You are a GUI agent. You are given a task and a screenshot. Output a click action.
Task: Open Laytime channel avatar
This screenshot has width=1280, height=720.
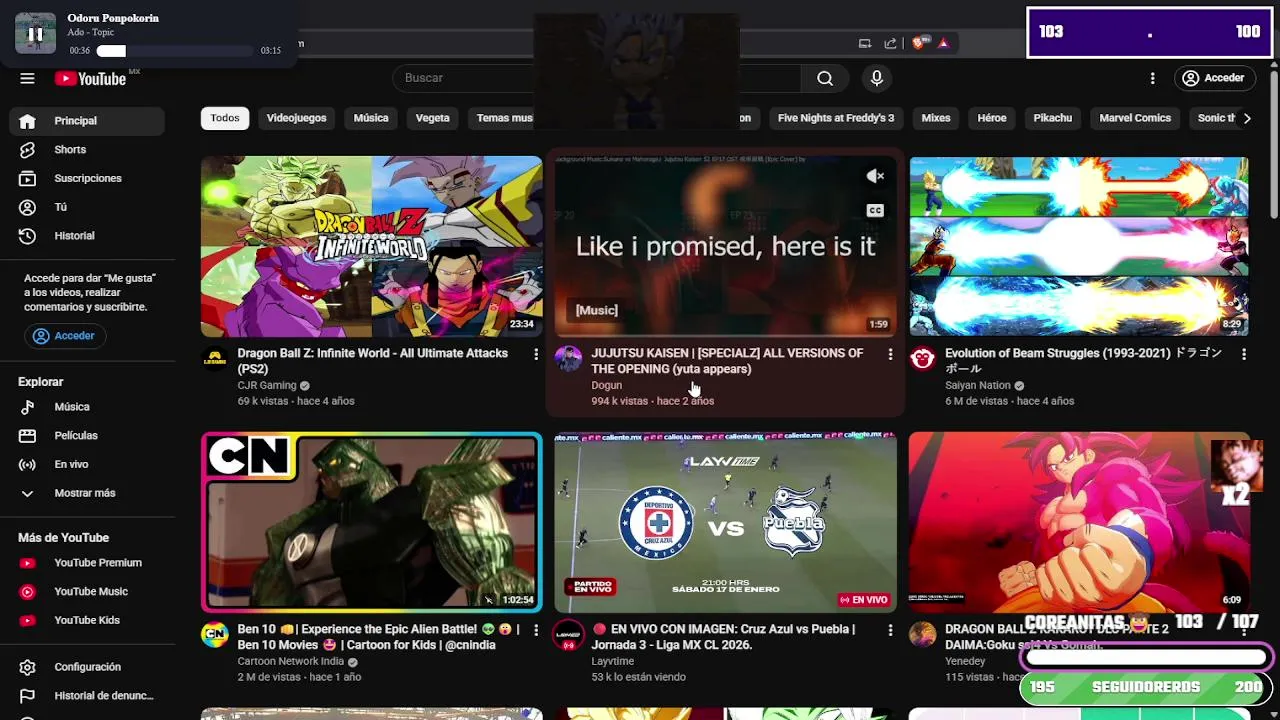coord(568,635)
